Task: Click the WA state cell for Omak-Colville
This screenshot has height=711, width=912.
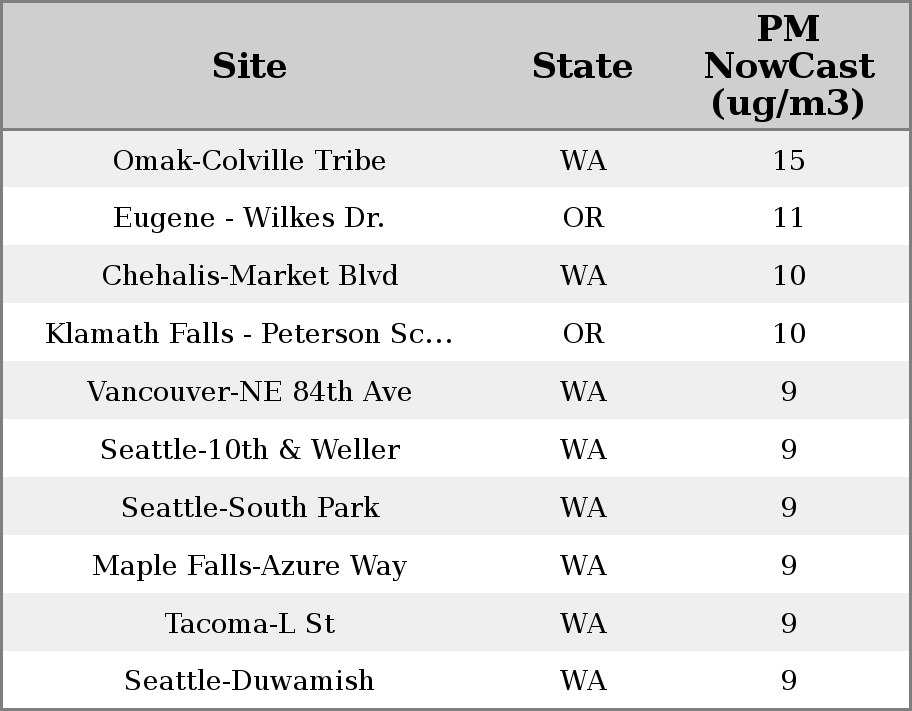Action: (583, 161)
